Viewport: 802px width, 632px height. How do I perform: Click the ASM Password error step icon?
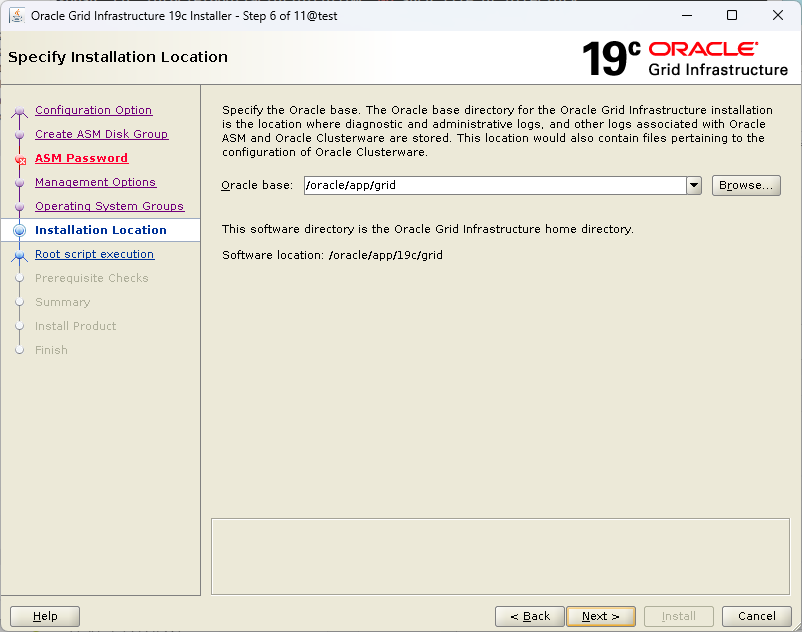pyautogui.click(x=20, y=160)
